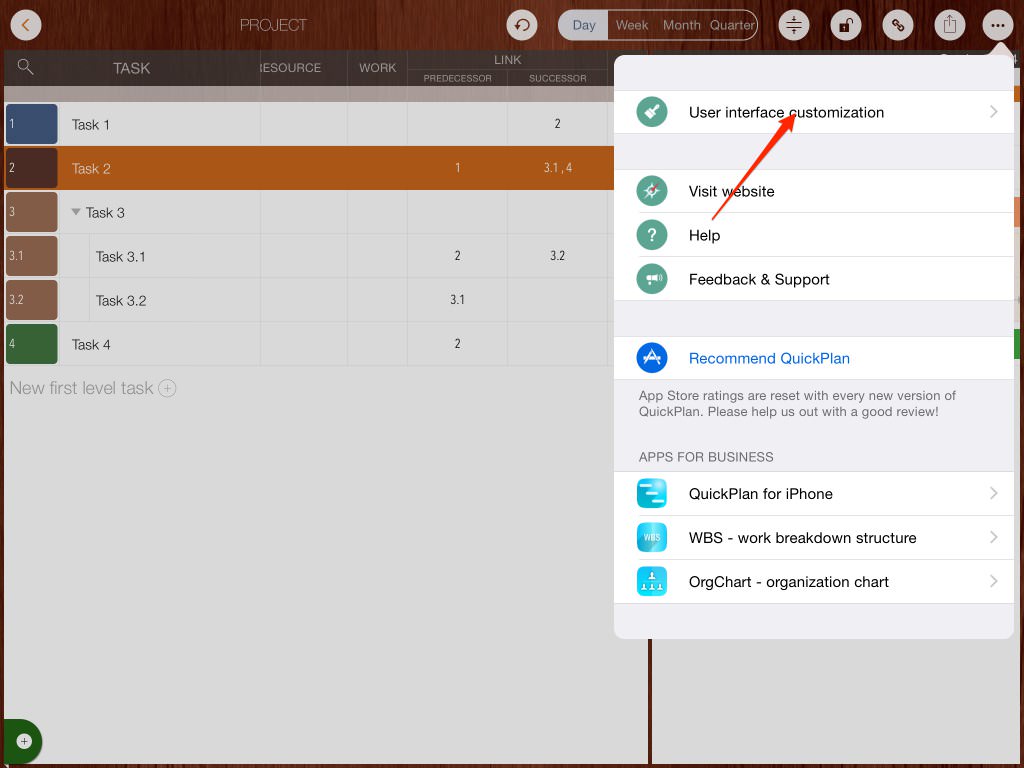Select the Quarter timeline scale
The height and width of the screenshot is (768, 1024).
pos(732,25)
